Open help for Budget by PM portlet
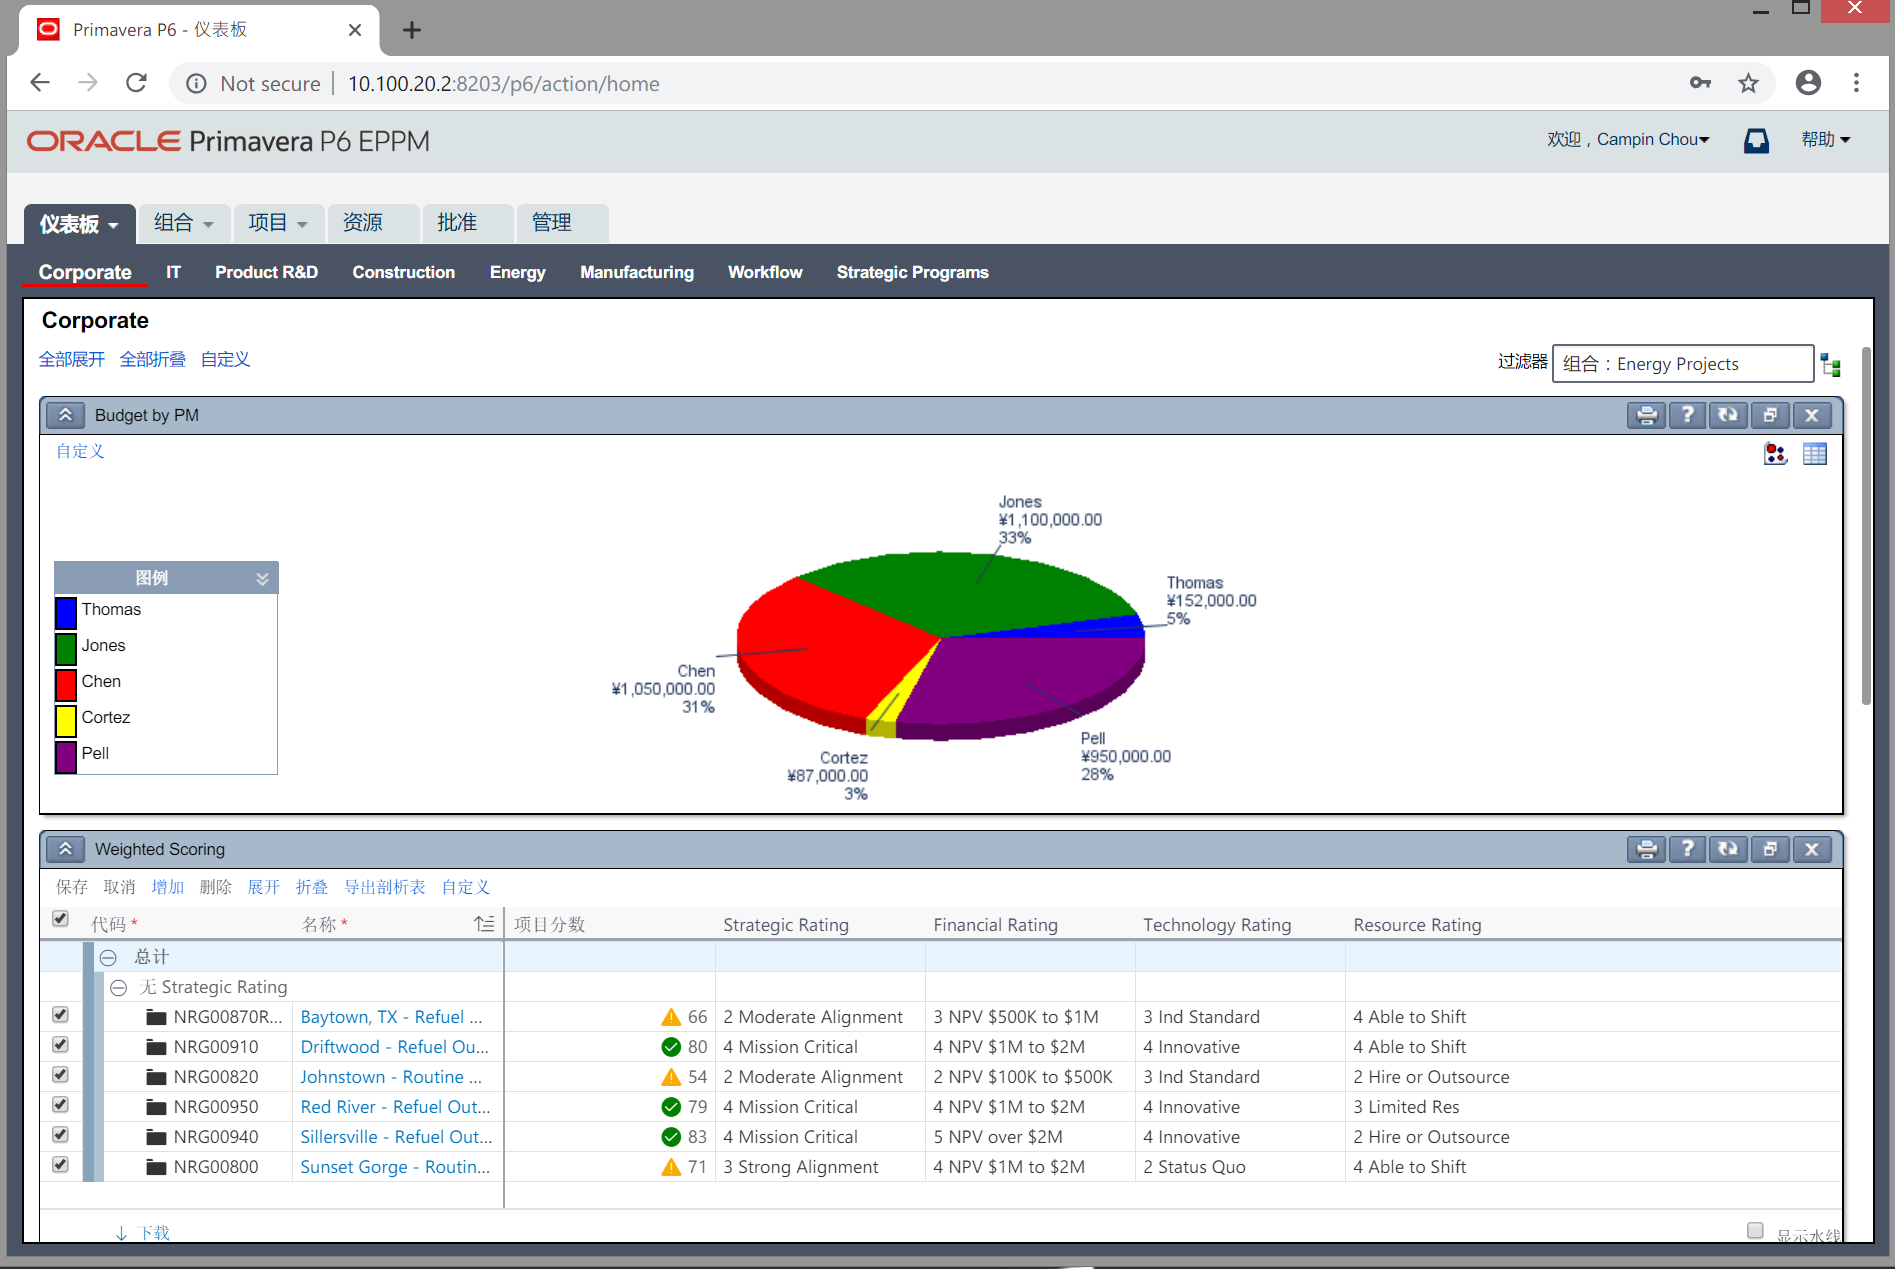 point(1687,415)
